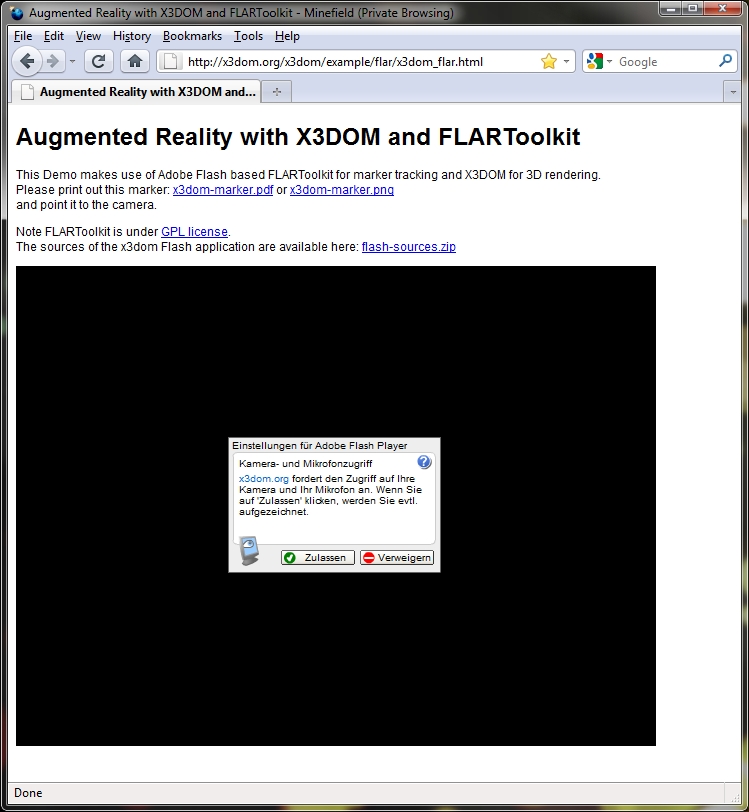This screenshot has width=749, height=812.
Task: Open the address bar history dropdown
Action: click(566, 62)
